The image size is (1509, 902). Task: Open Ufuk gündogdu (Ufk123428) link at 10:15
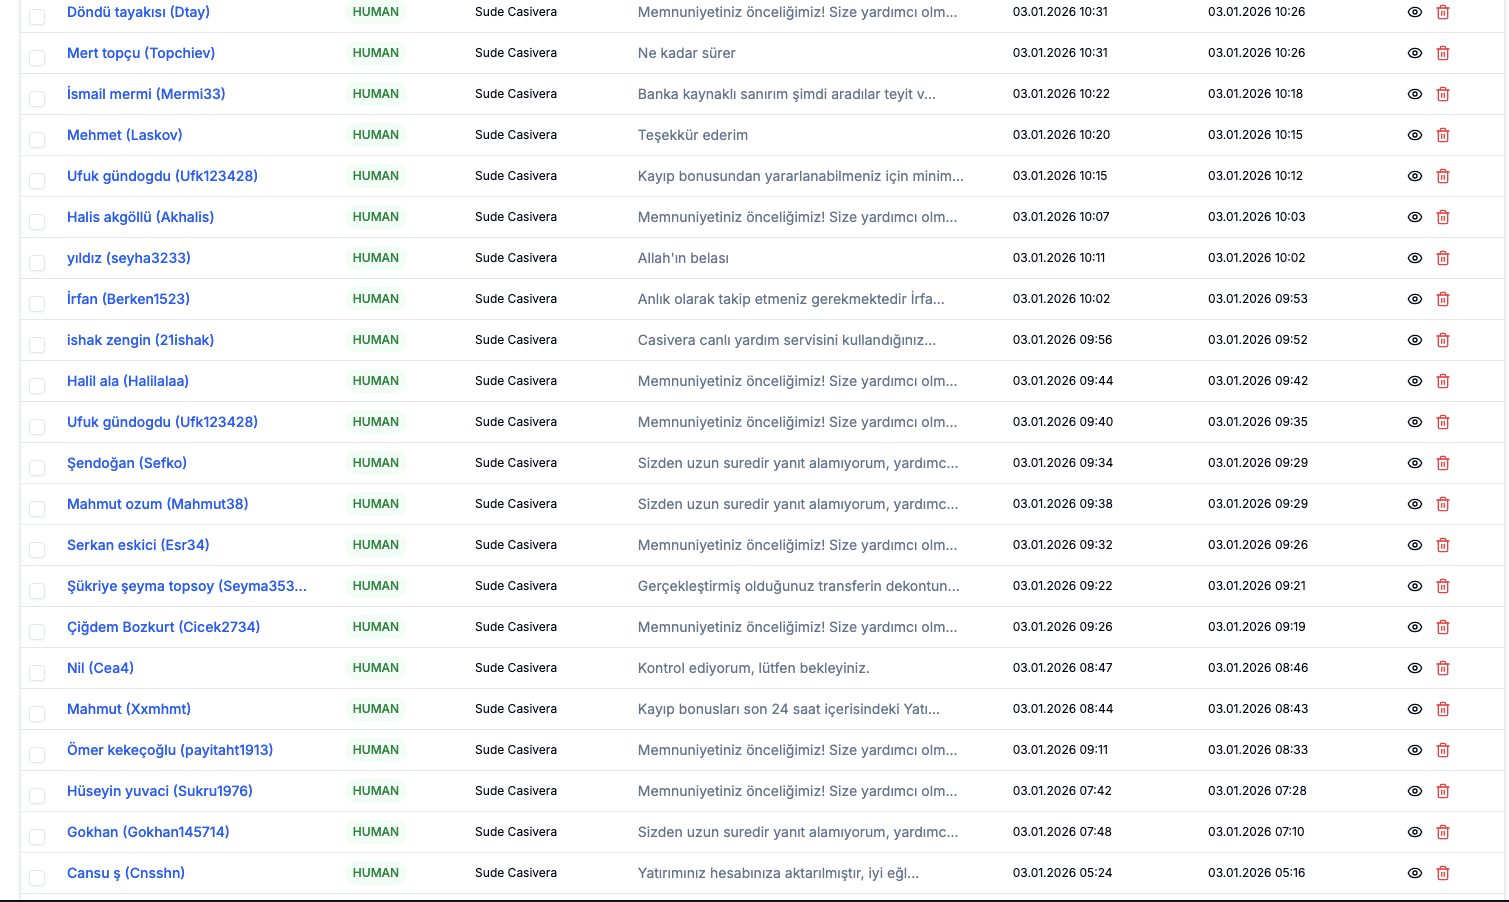162,176
